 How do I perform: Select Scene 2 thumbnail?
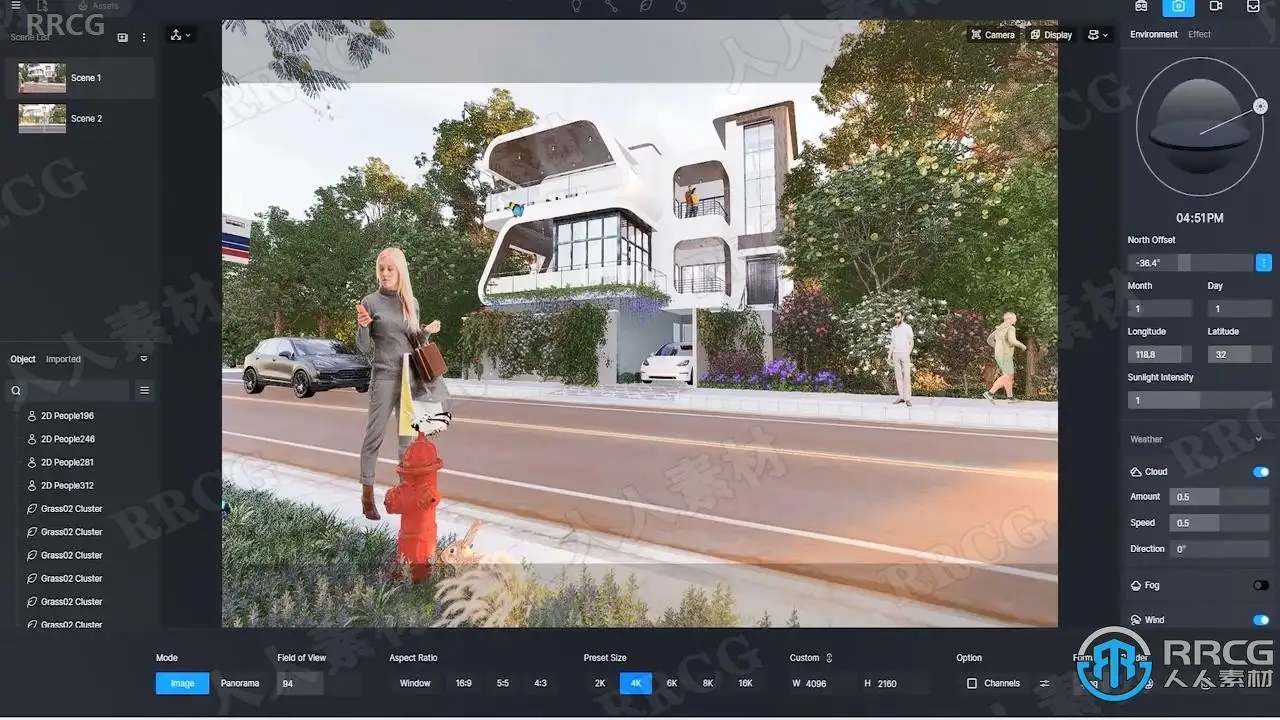42,119
